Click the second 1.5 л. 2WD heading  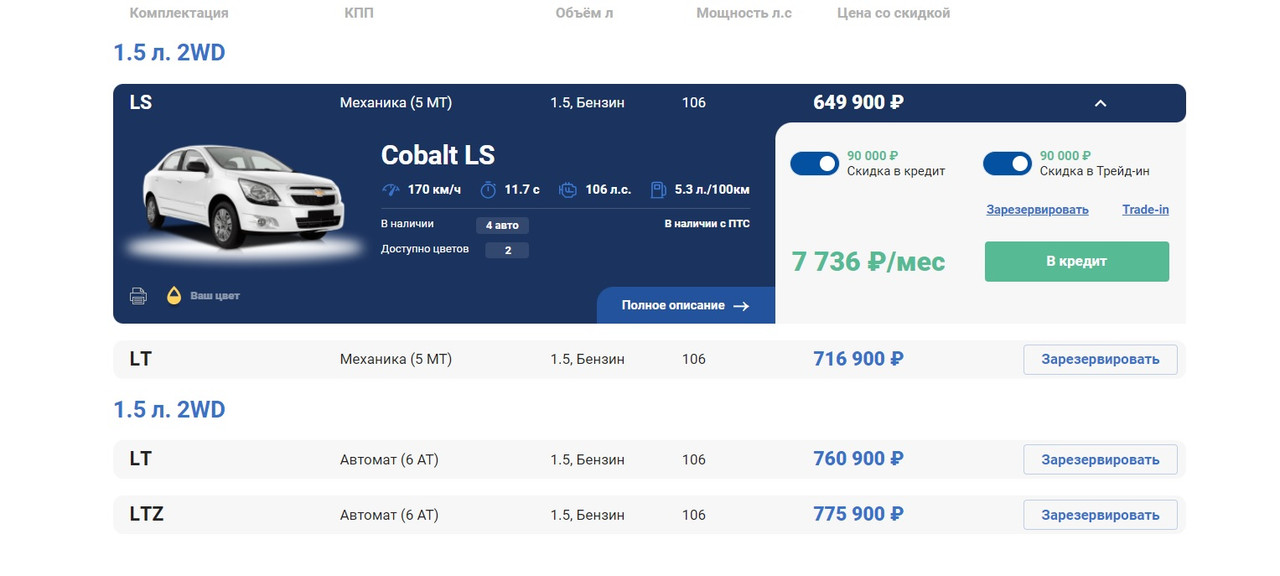[x=169, y=410]
